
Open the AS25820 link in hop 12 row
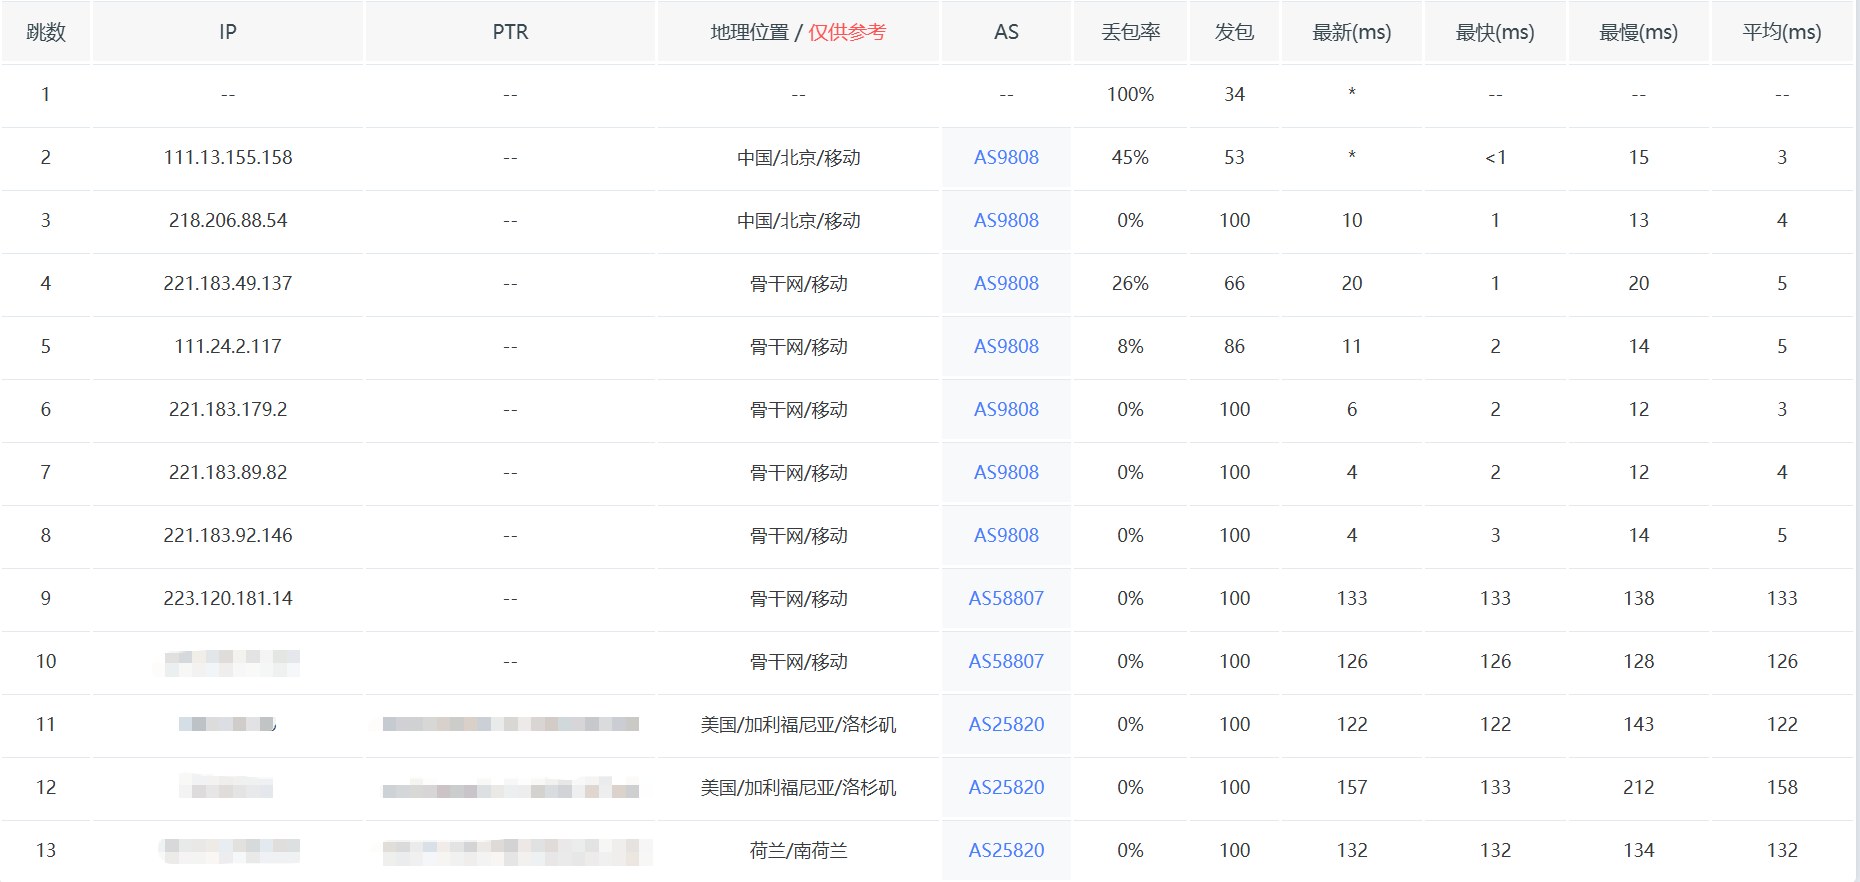tap(1006, 787)
